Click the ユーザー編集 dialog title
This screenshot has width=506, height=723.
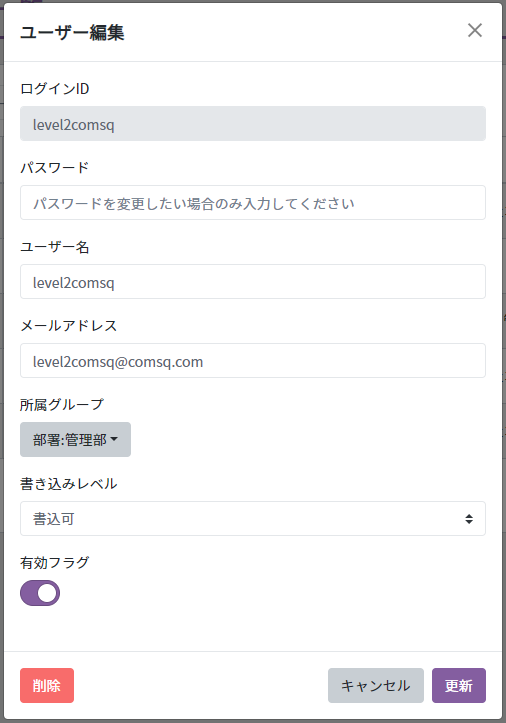(x=72, y=32)
